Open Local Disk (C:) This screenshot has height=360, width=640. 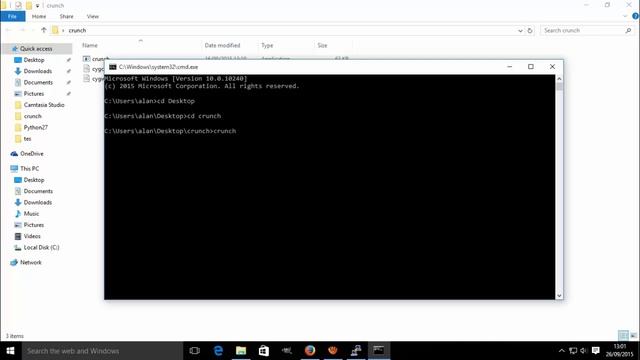tap(41, 247)
